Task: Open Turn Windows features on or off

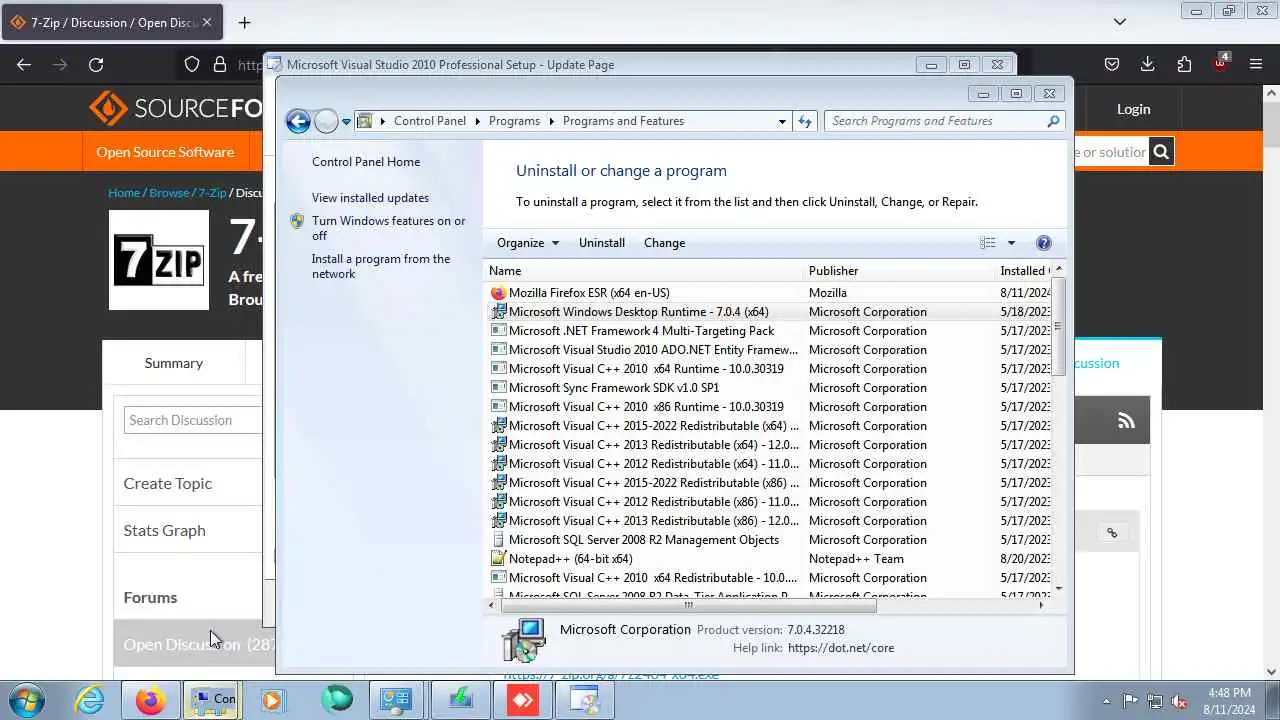Action: [388, 228]
